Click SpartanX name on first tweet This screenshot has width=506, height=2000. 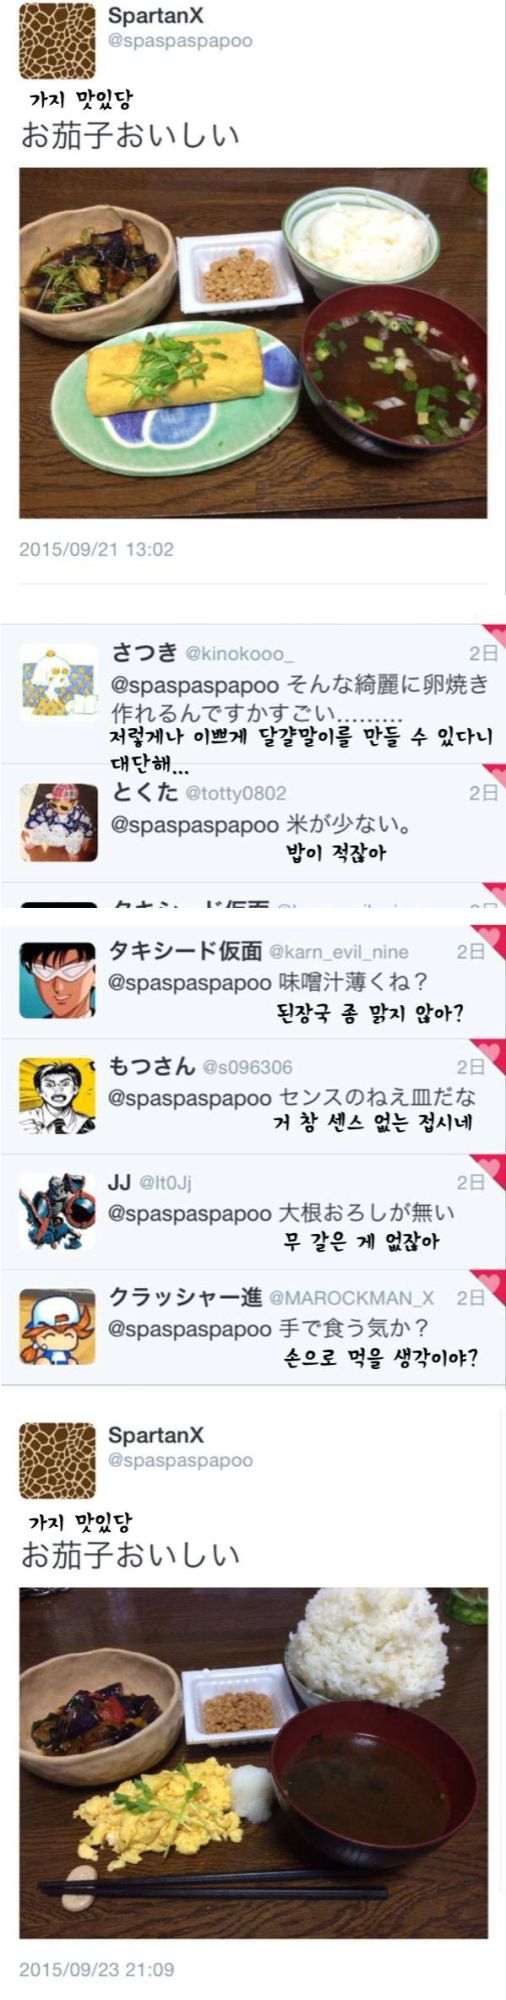tap(155, 15)
